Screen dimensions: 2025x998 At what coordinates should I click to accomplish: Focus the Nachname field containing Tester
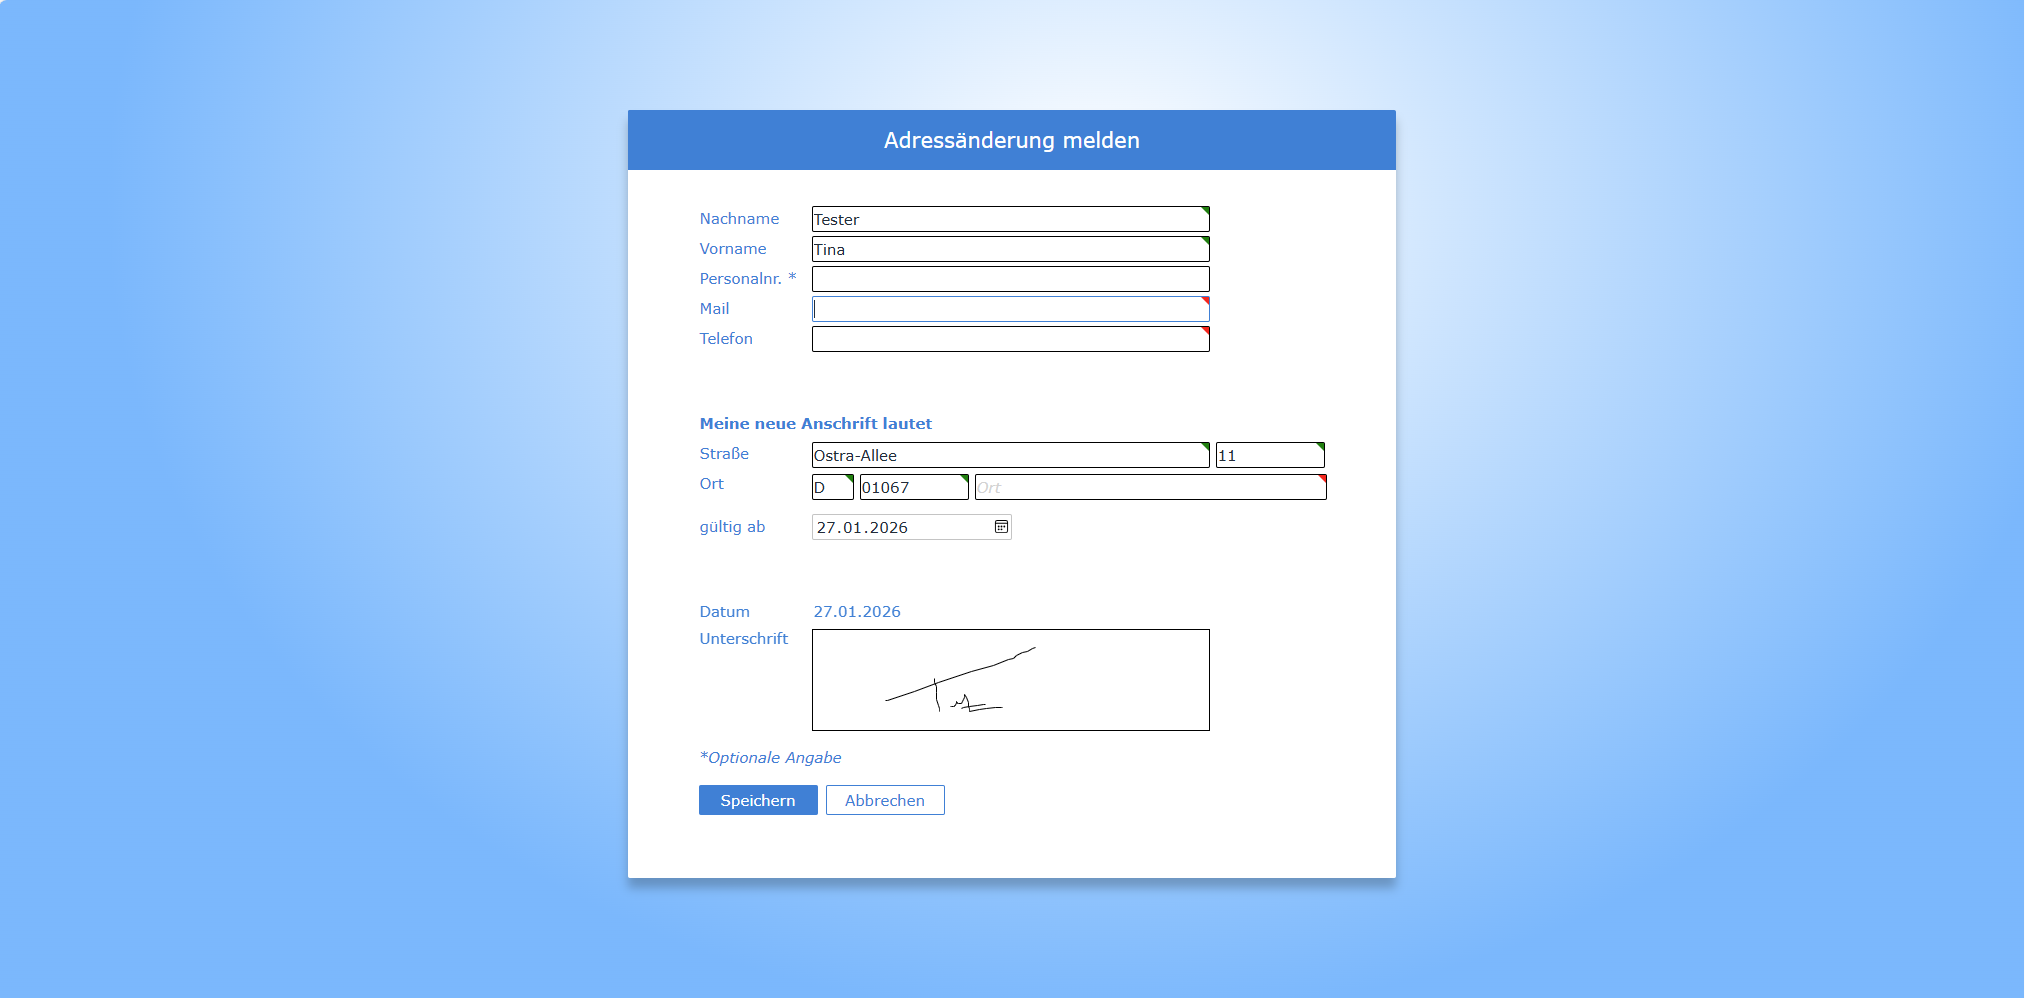point(1010,219)
